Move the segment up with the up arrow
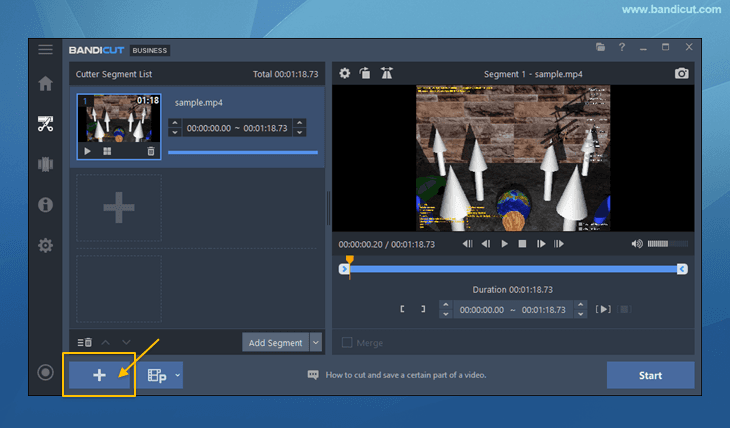Image resolution: width=730 pixels, height=428 pixels. click(106, 342)
